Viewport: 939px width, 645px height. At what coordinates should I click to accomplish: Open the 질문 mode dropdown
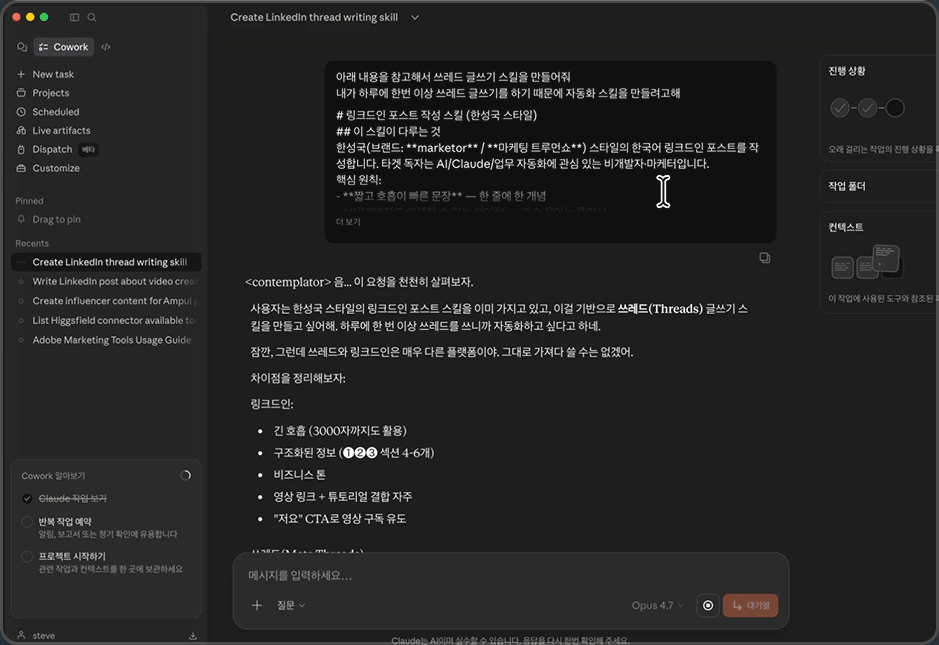coord(291,605)
